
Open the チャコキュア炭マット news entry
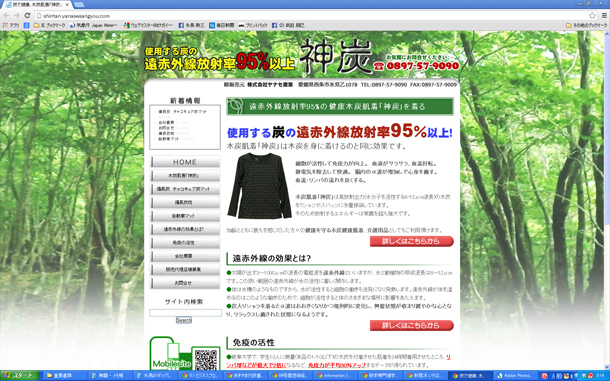click(182, 111)
